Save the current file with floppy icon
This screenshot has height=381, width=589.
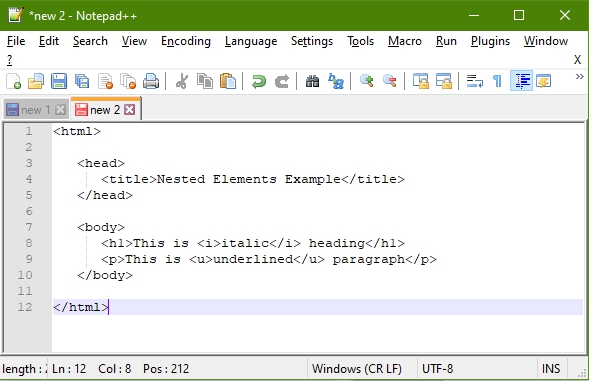tap(59, 81)
